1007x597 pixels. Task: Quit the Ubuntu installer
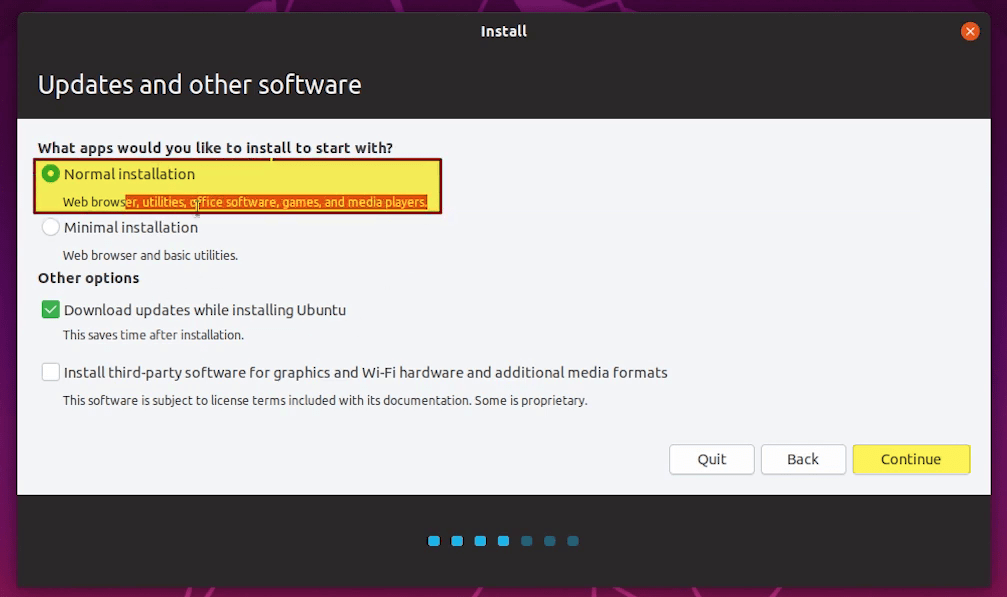[x=712, y=460]
